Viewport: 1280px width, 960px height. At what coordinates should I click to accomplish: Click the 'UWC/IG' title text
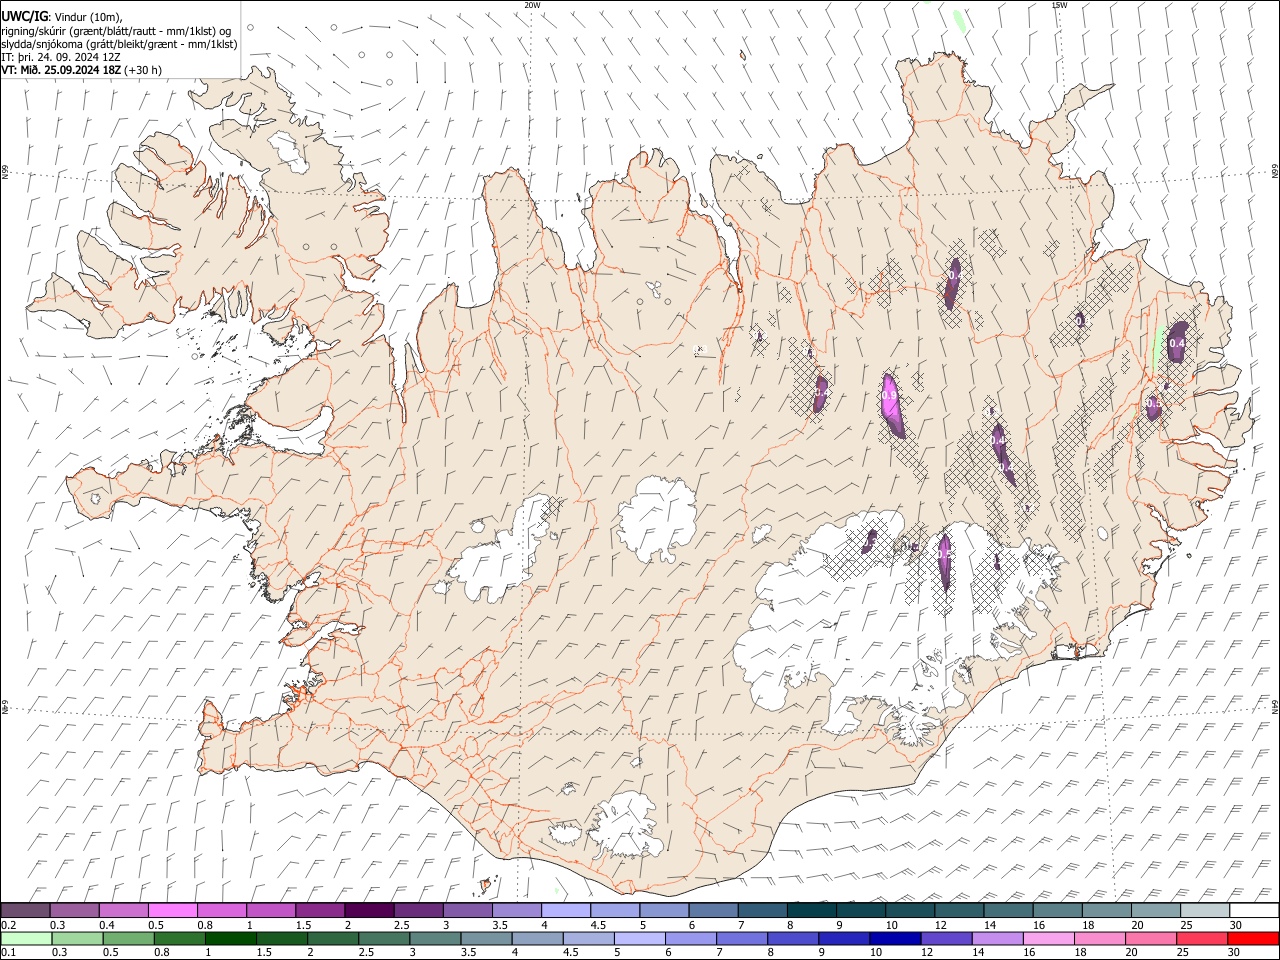click(x=24, y=17)
